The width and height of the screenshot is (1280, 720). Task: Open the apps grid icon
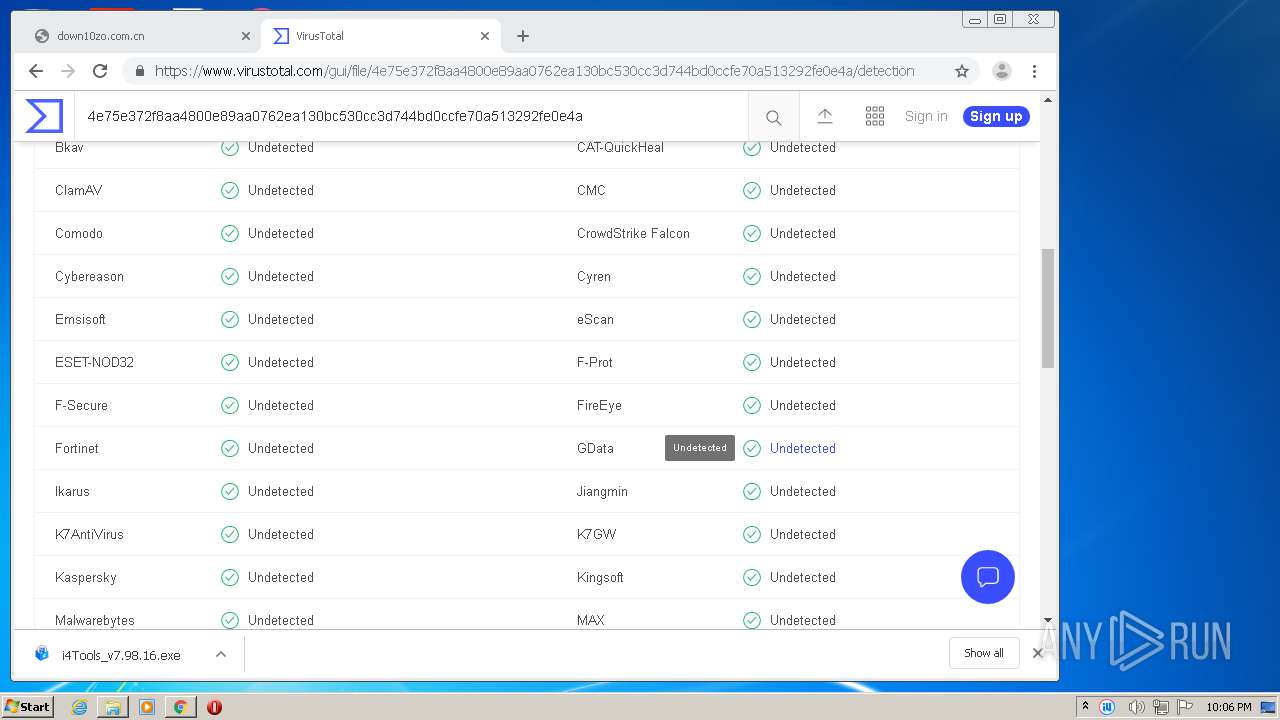tap(875, 116)
